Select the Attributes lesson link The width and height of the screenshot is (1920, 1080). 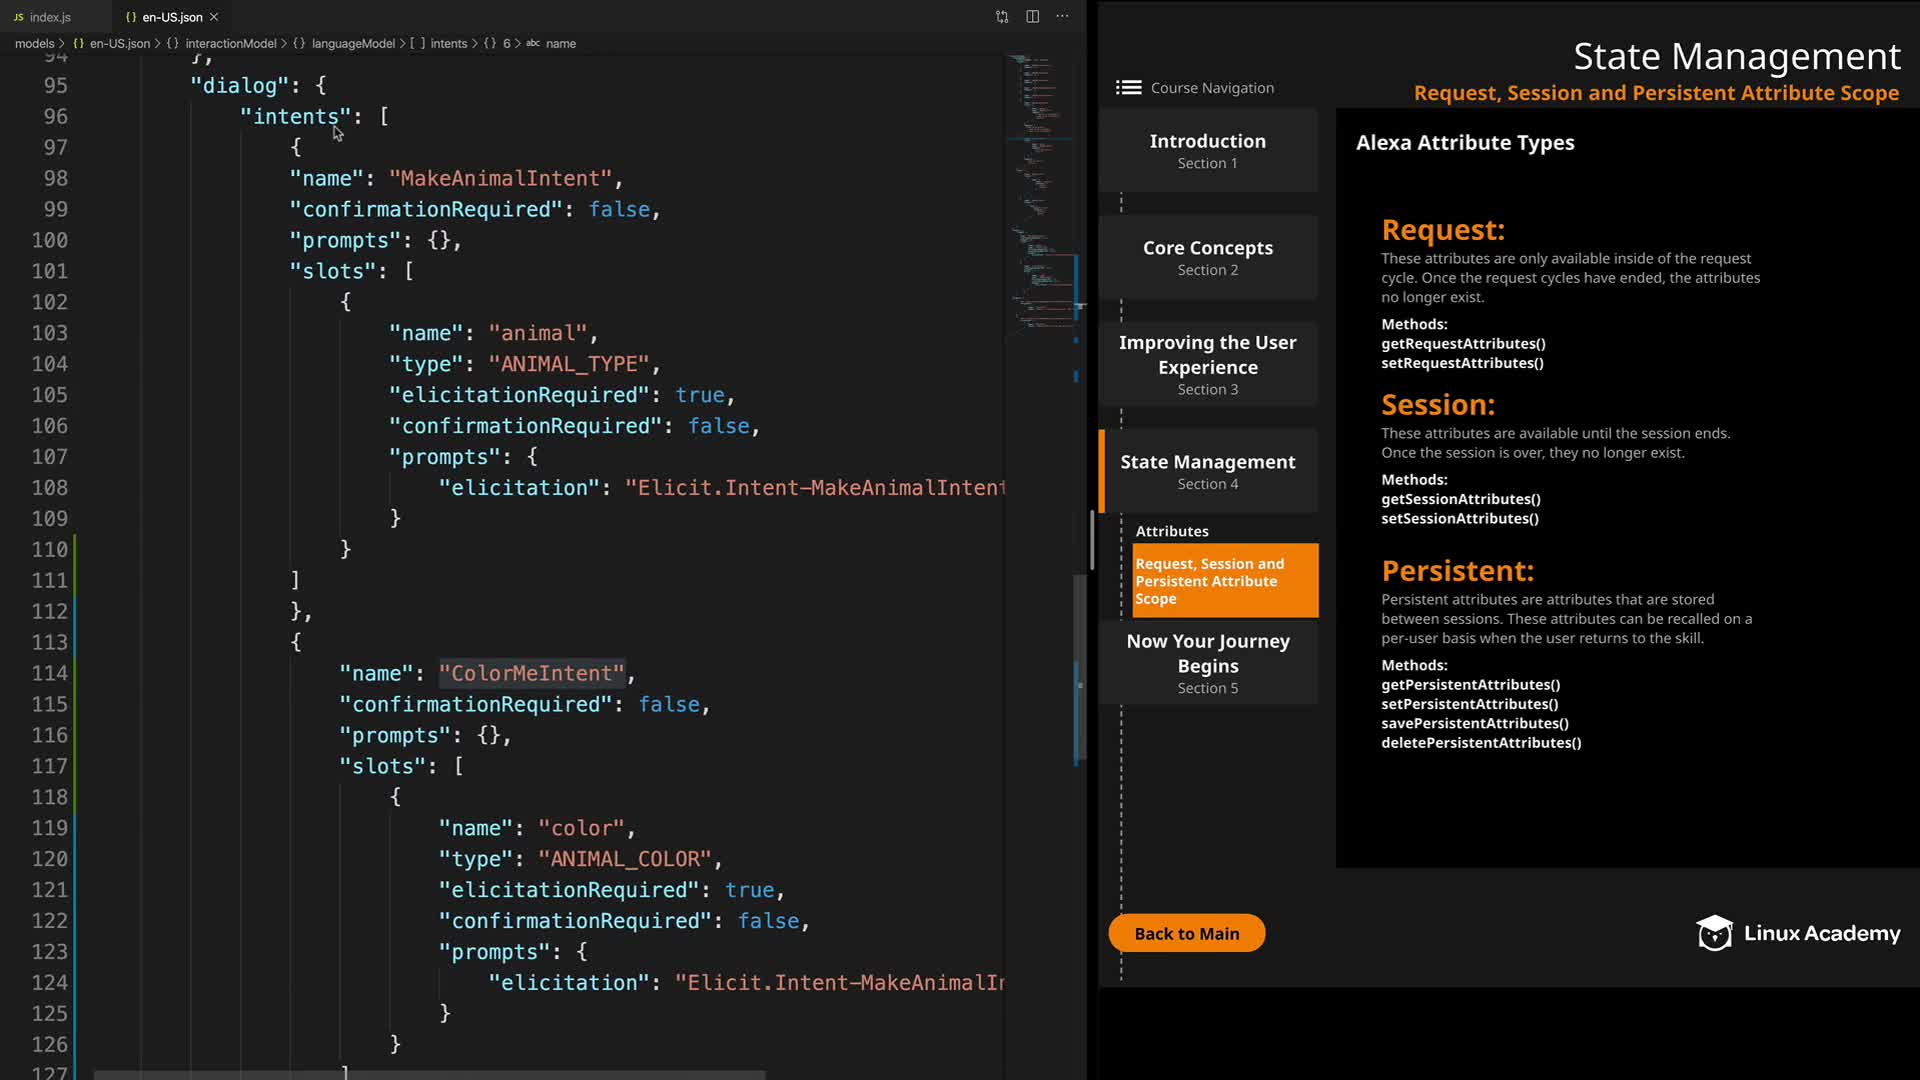[x=1171, y=531]
